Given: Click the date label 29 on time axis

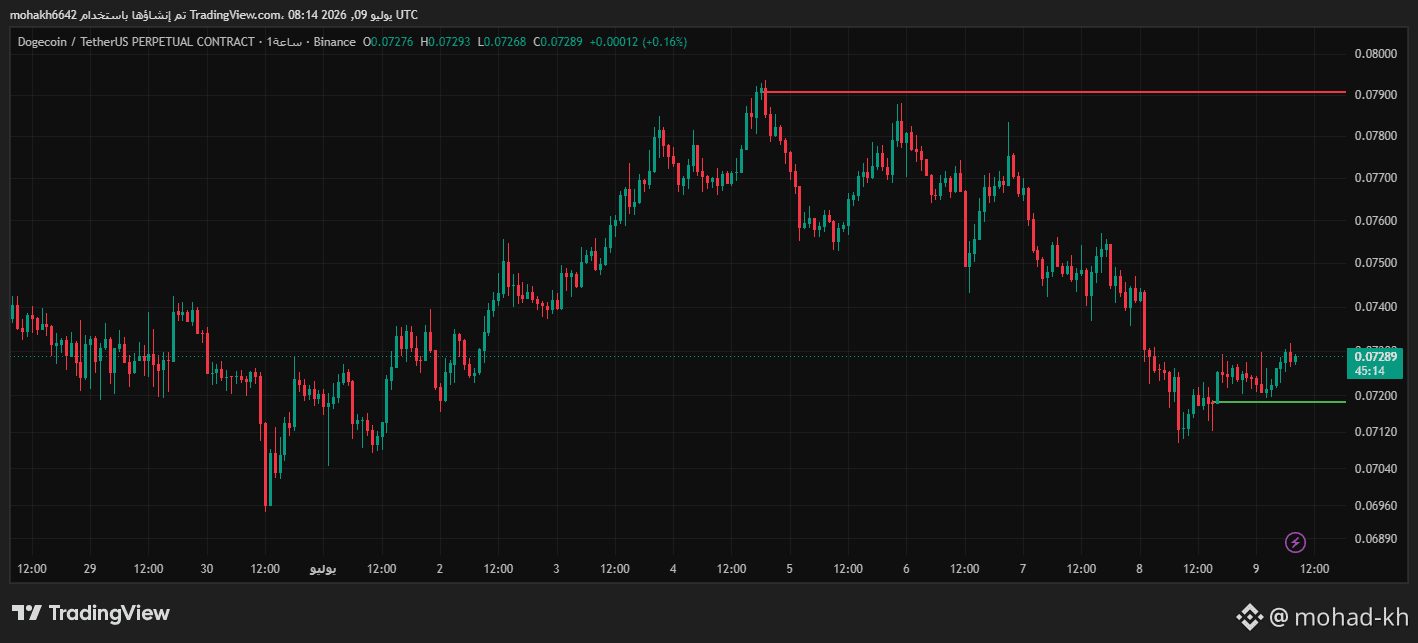Looking at the screenshot, I should pyautogui.click(x=90, y=569).
